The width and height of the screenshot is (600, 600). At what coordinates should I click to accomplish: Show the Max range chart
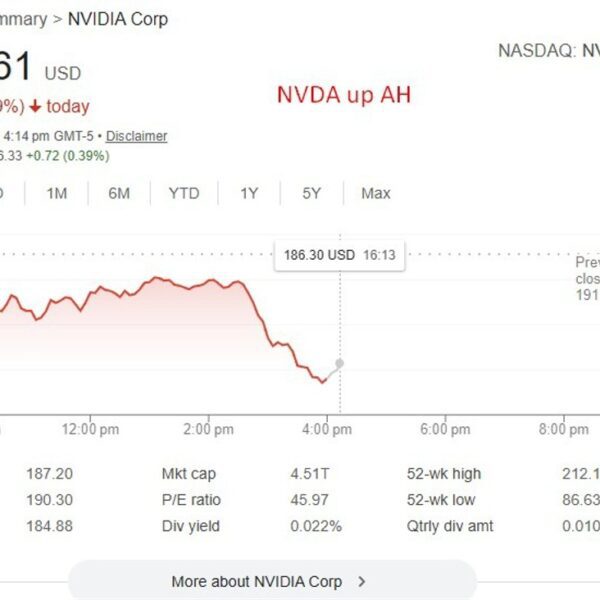(x=376, y=193)
